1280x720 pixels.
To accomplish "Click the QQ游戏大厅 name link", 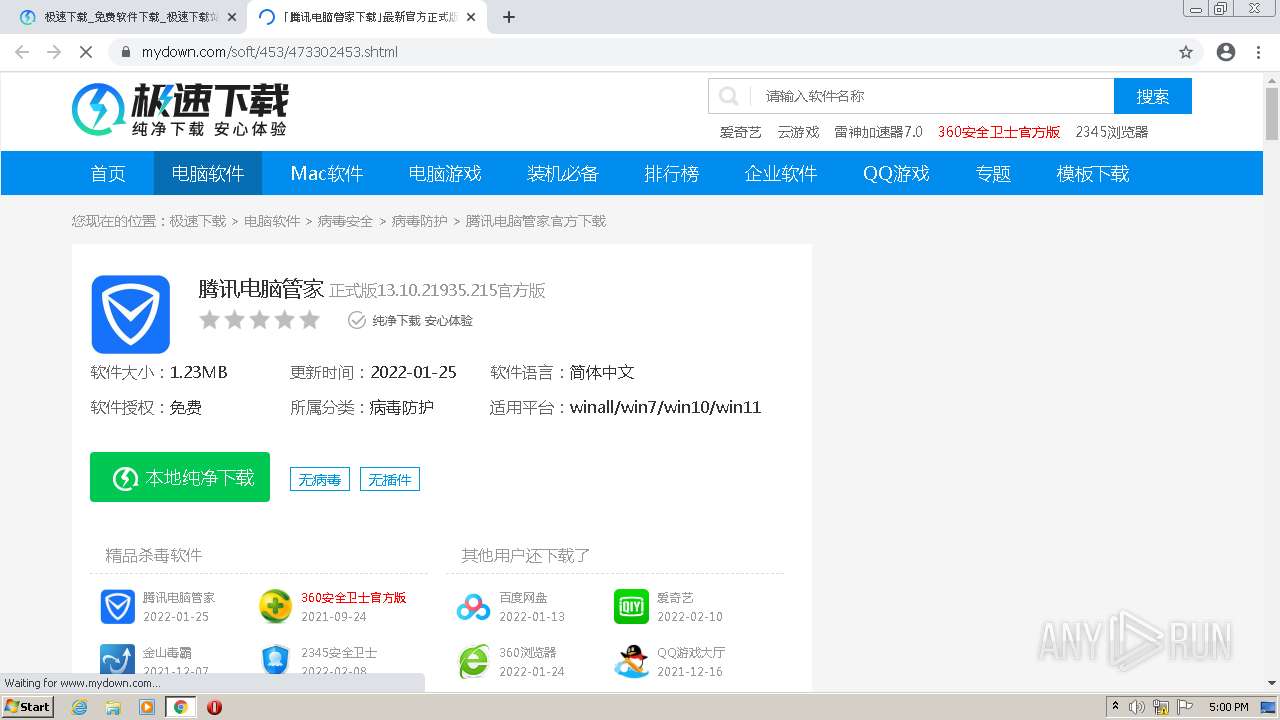I will tap(691, 652).
